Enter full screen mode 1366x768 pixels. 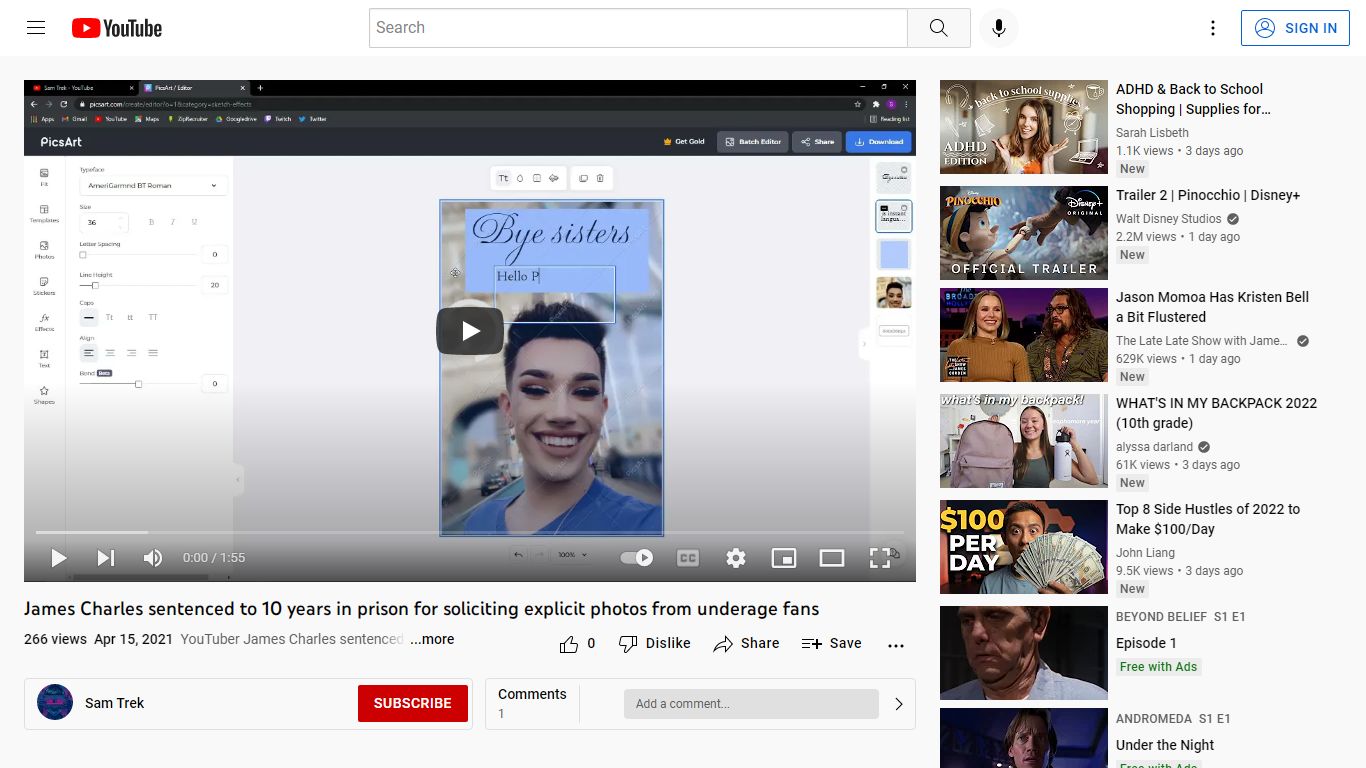tap(880, 558)
